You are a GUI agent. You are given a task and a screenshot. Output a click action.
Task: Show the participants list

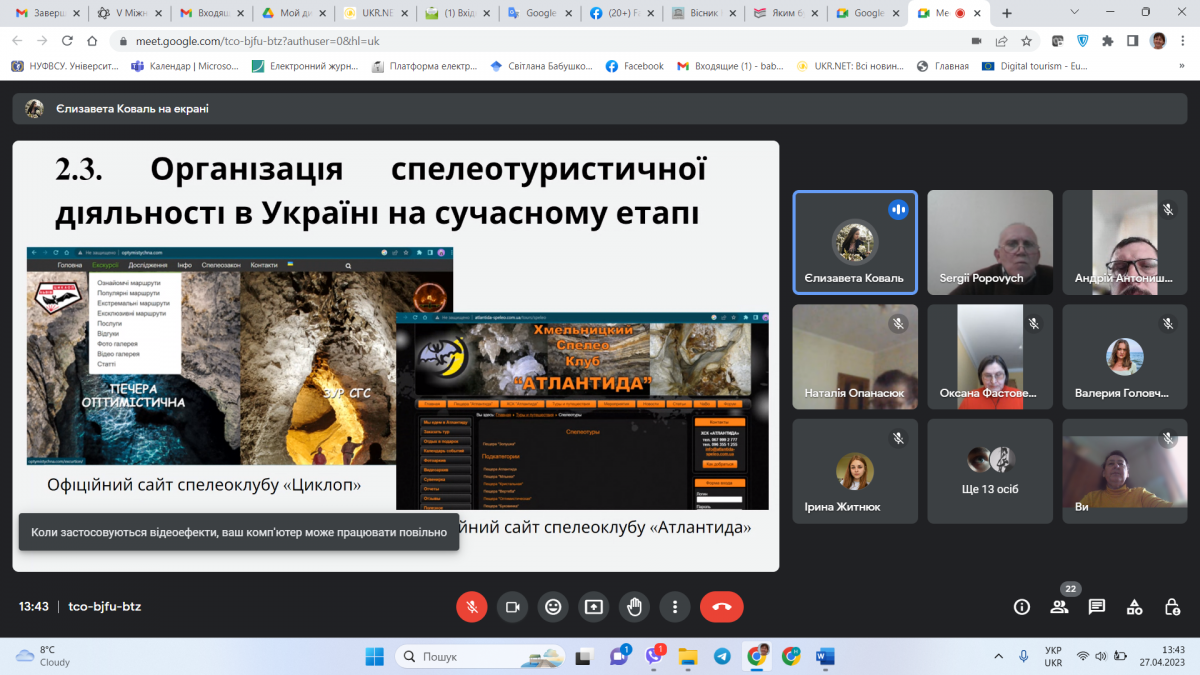pos(1059,606)
